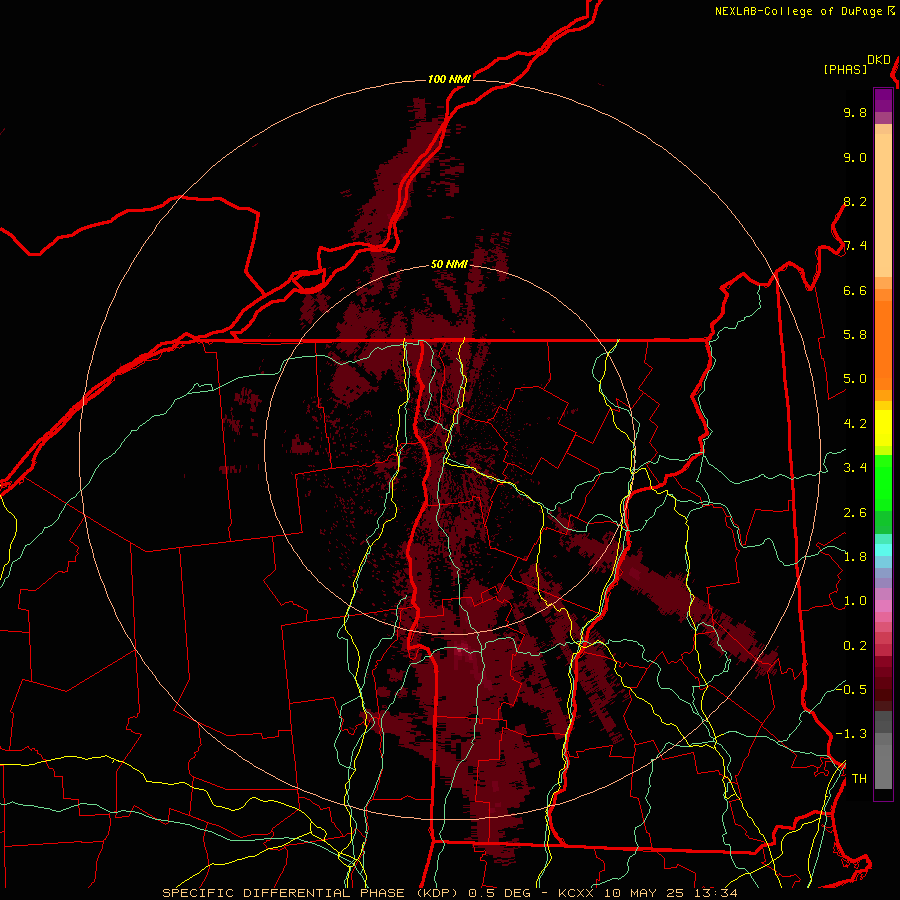The image size is (900, 900).
Task: Pick the bright green color bar segment
Action: click(x=883, y=483)
